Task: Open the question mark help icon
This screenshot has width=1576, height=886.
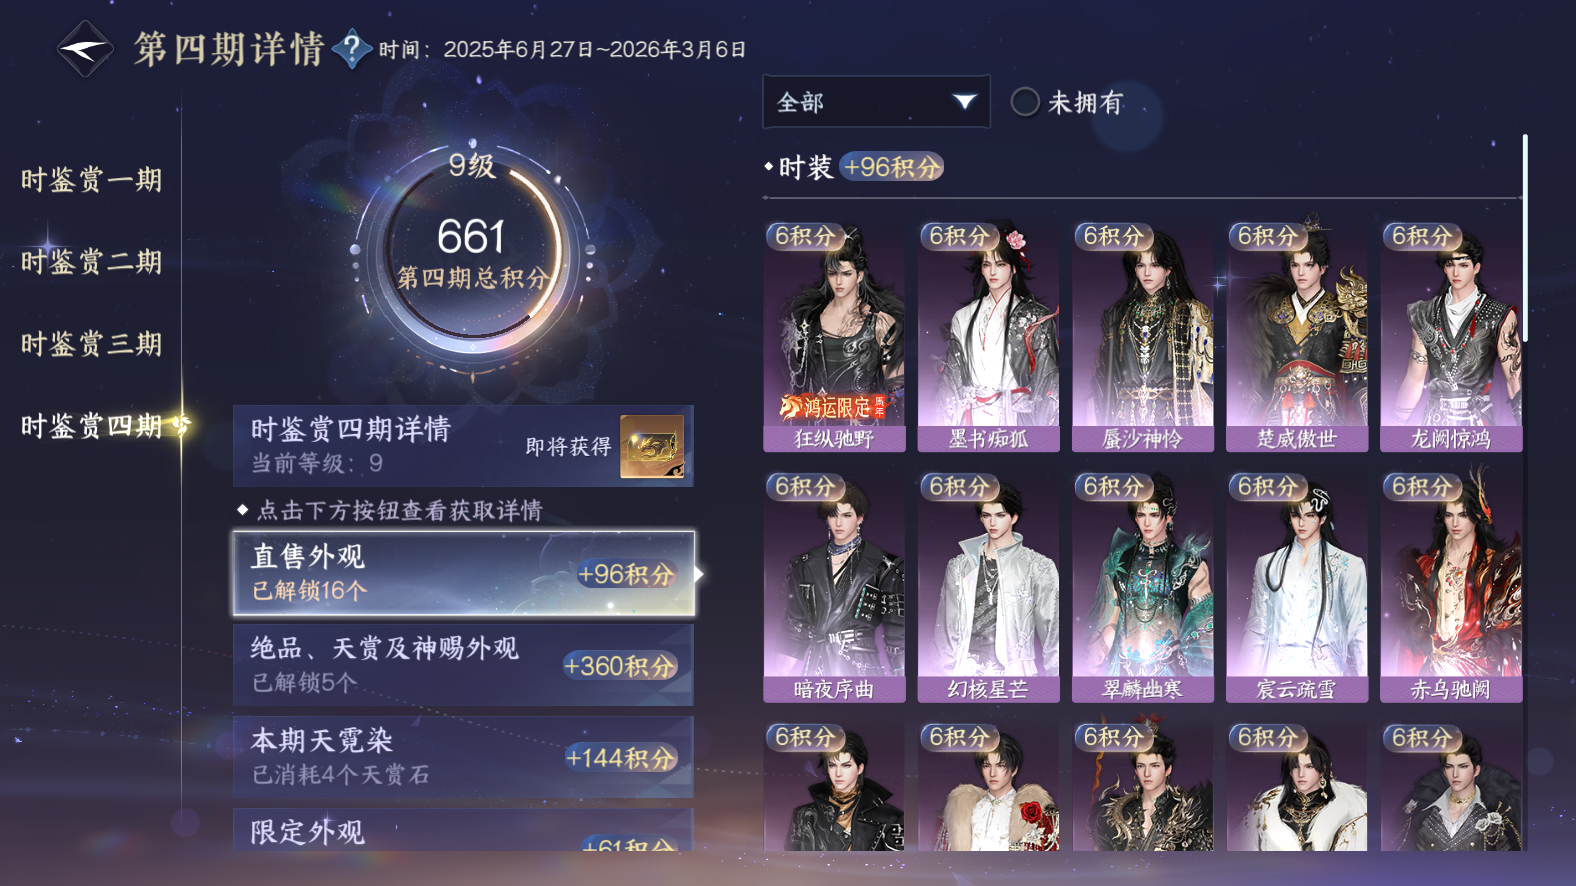Action: coord(352,48)
